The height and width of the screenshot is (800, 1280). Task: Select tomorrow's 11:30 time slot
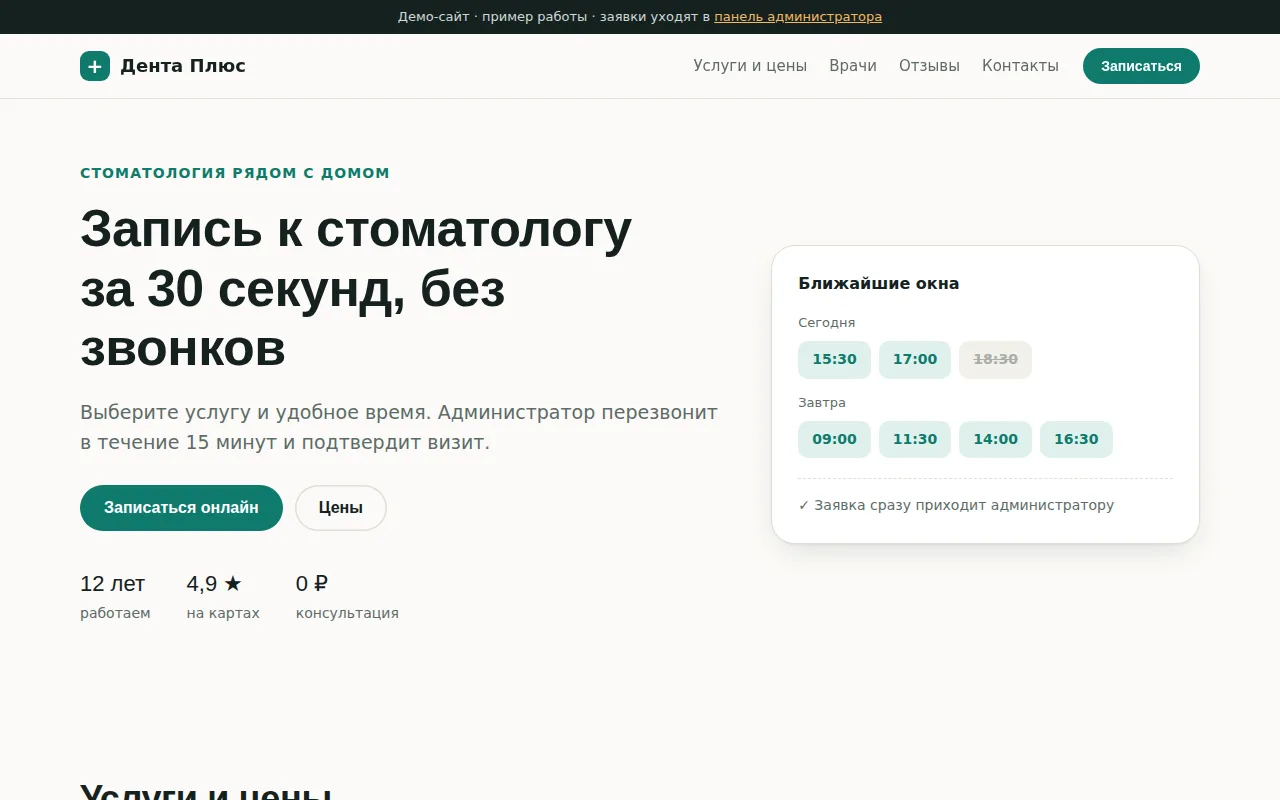[915, 440]
